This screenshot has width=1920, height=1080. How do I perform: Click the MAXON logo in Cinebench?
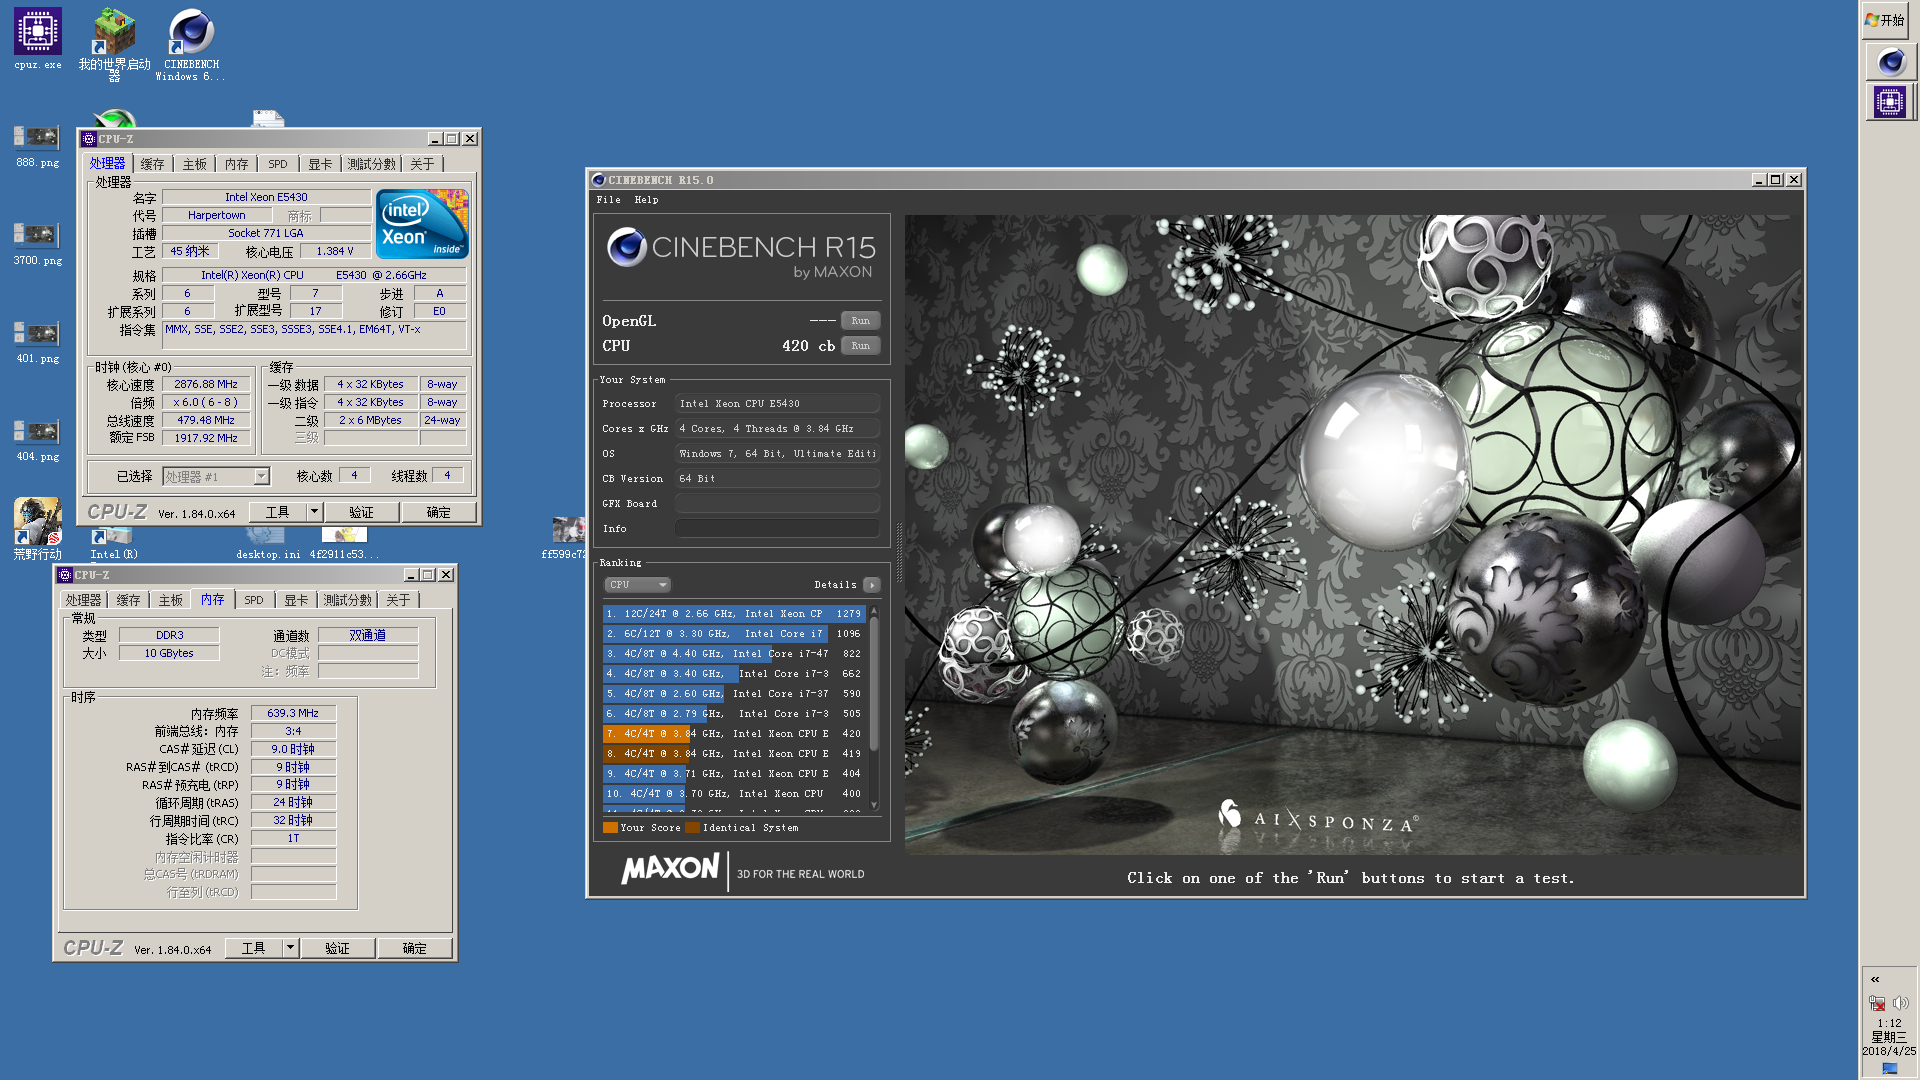pyautogui.click(x=670, y=868)
